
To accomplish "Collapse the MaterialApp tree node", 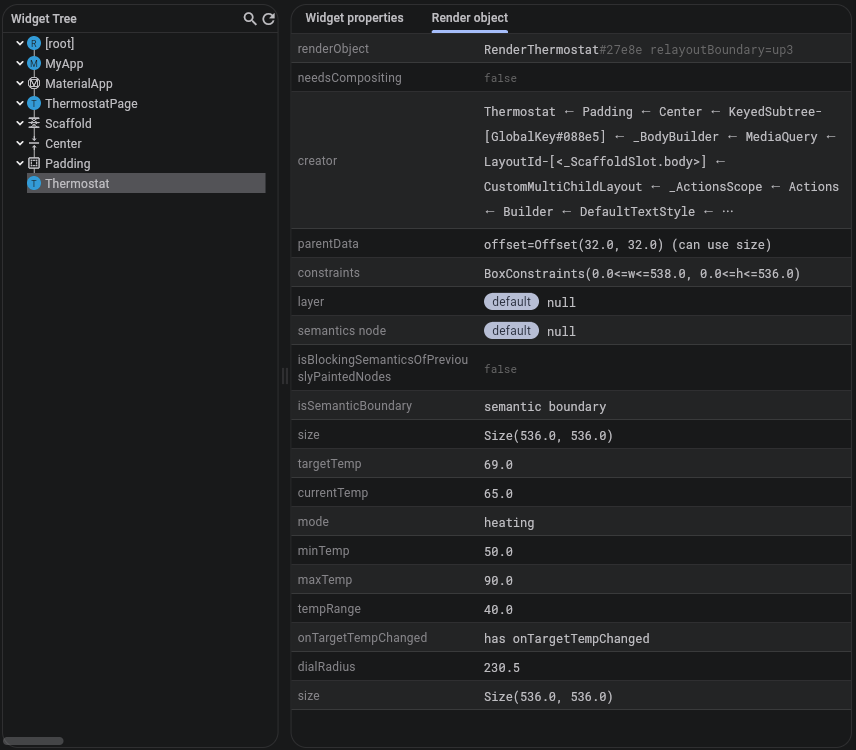I will (x=20, y=84).
